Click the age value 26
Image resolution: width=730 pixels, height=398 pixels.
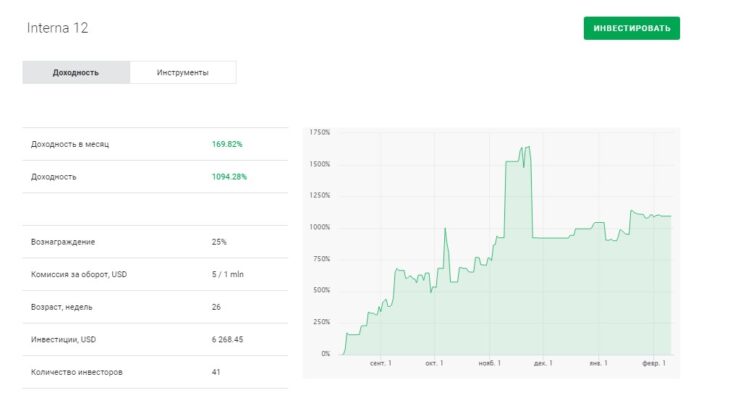point(216,307)
